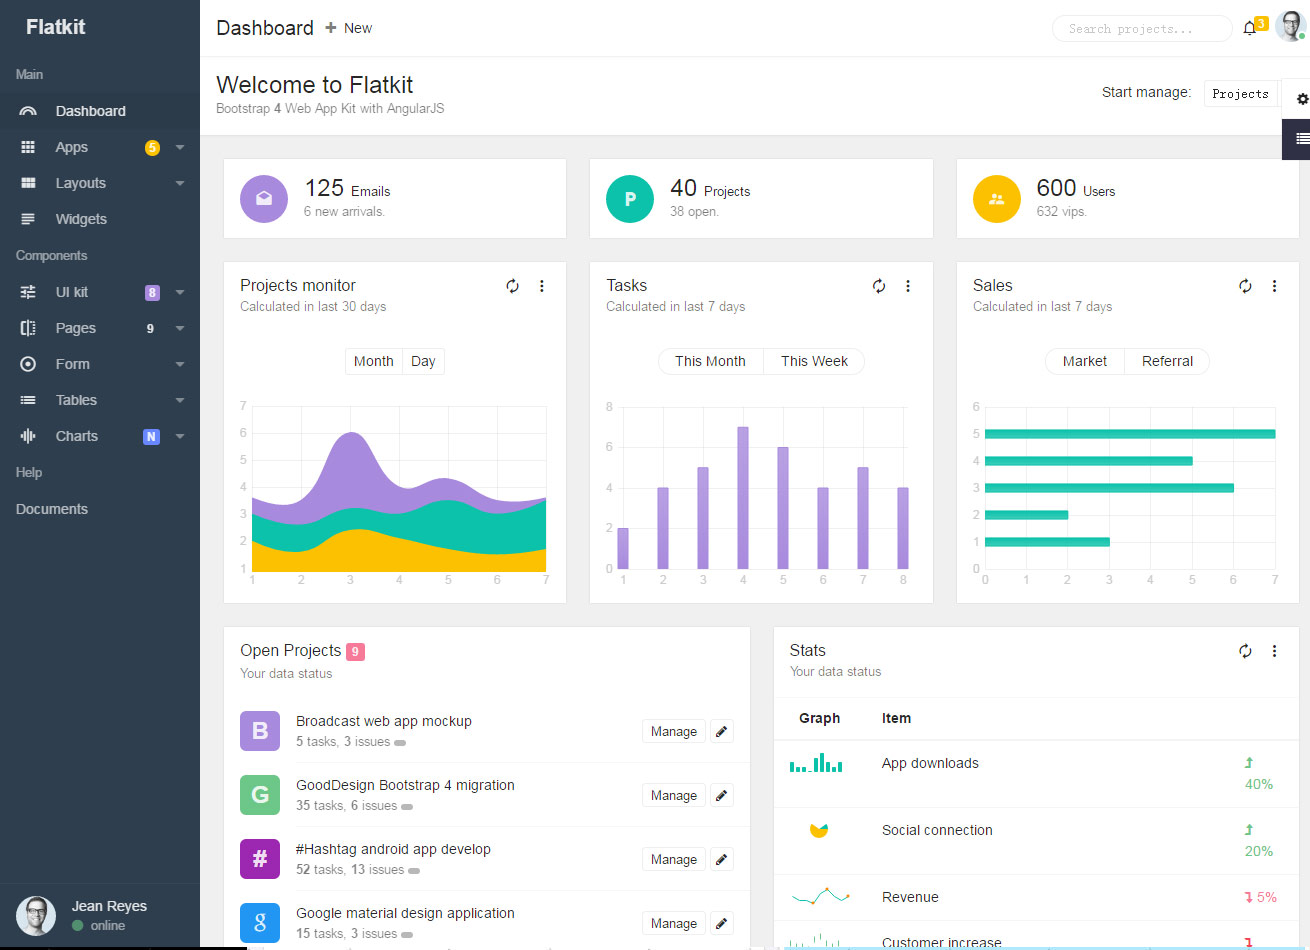
Task: Toggle Tasks chart to This Week
Action: (814, 361)
